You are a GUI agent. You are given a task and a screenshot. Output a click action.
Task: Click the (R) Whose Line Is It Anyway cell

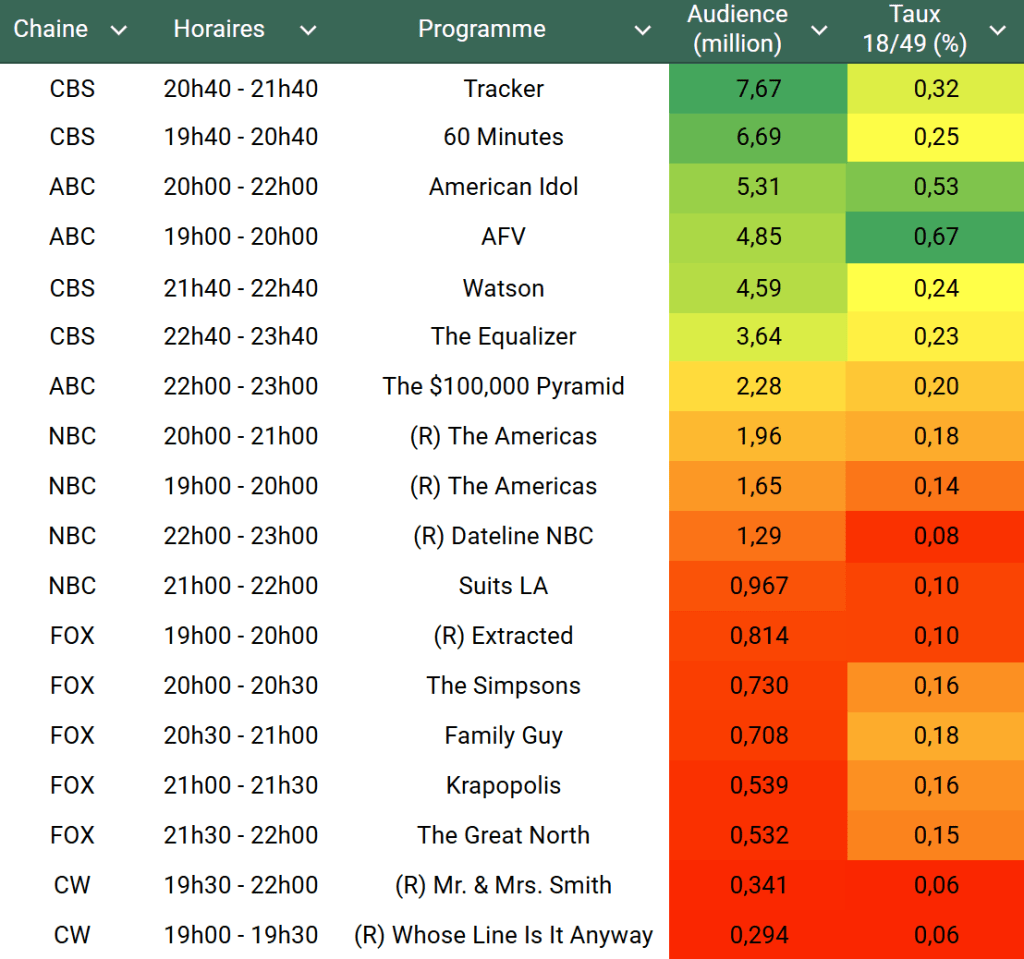click(x=503, y=935)
